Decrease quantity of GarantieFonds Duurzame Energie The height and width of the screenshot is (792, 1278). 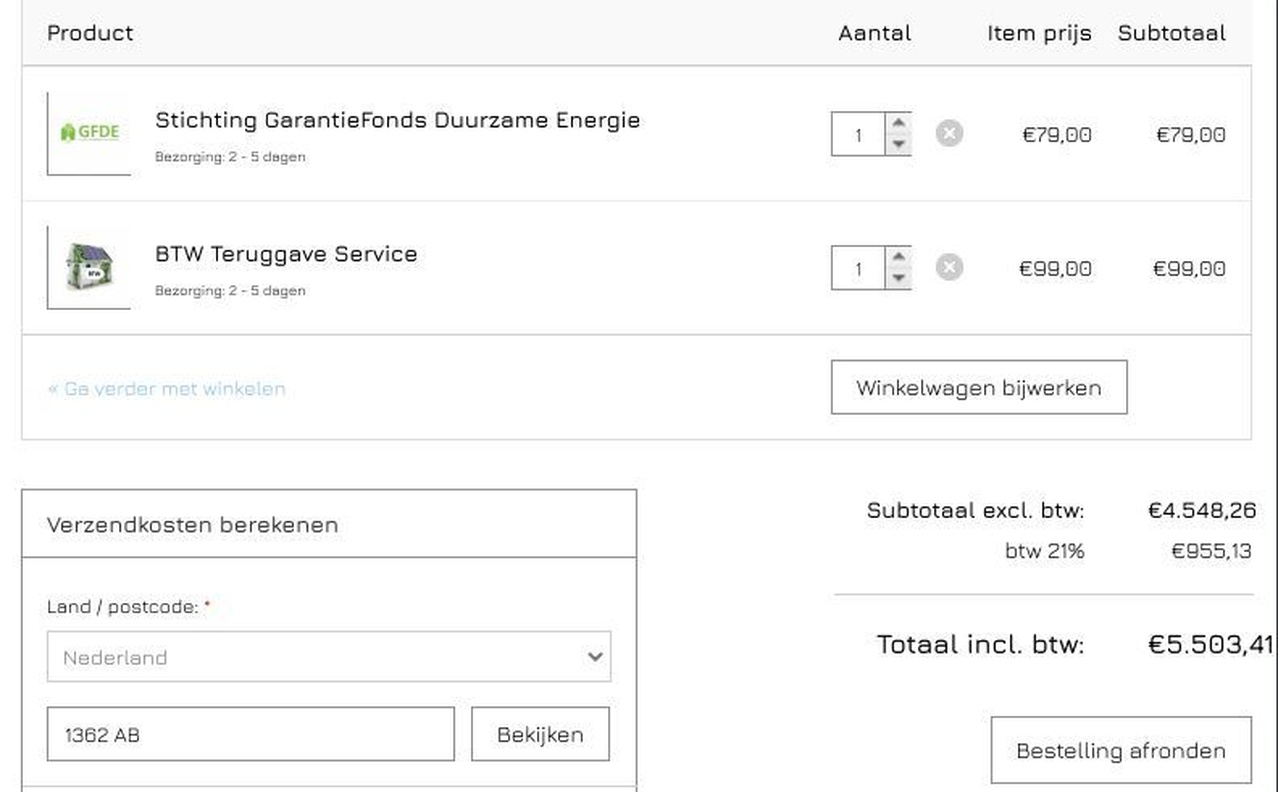(x=899, y=144)
